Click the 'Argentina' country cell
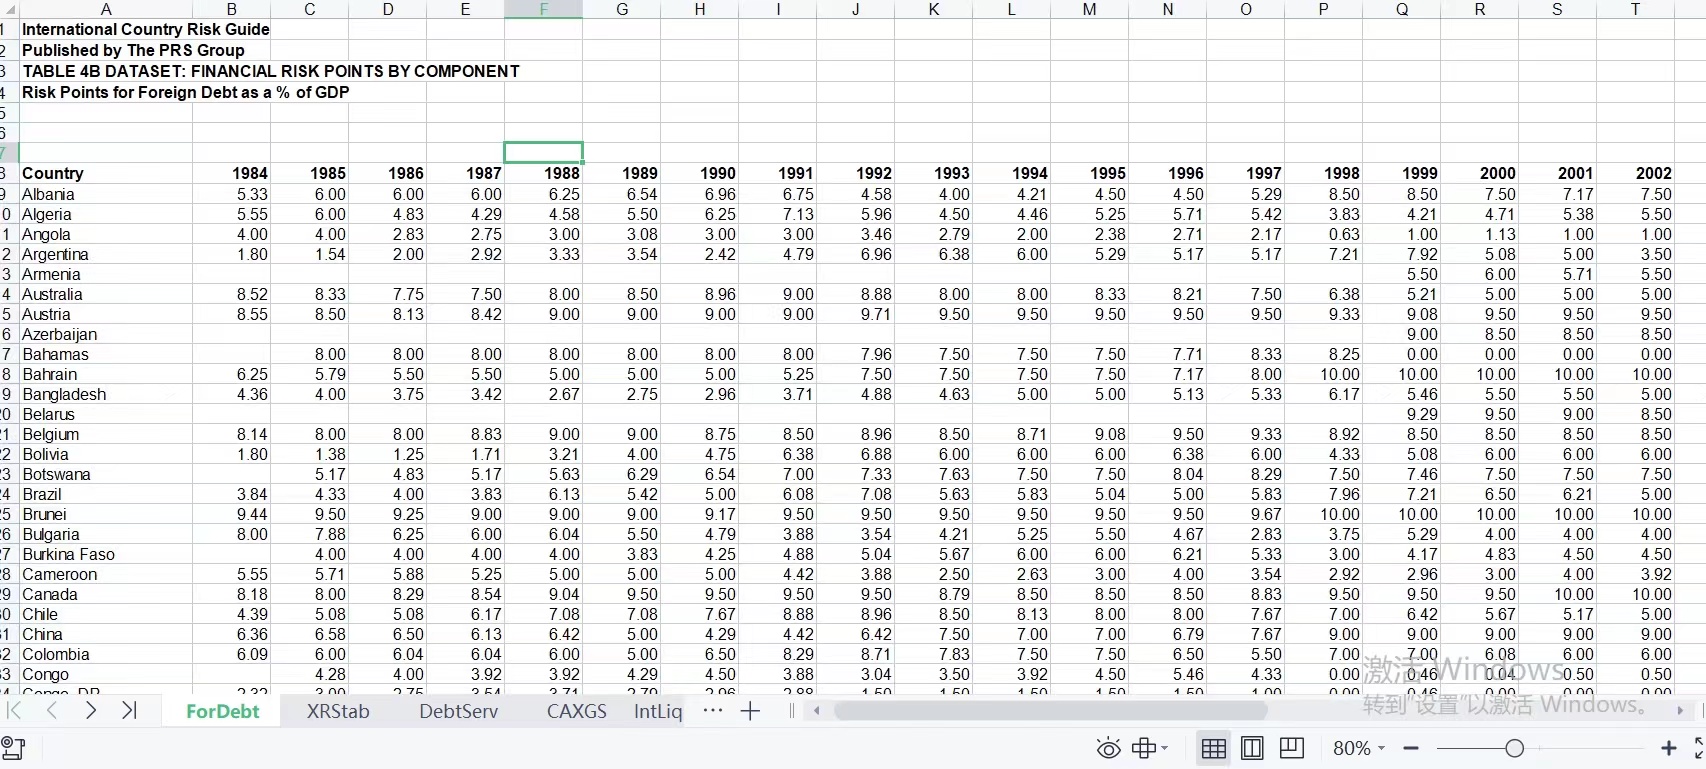1706x769 pixels. click(x=106, y=254)
